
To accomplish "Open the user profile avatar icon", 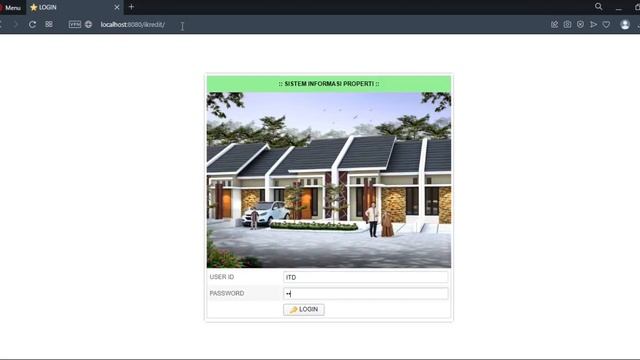I will (x=625, y=24).
